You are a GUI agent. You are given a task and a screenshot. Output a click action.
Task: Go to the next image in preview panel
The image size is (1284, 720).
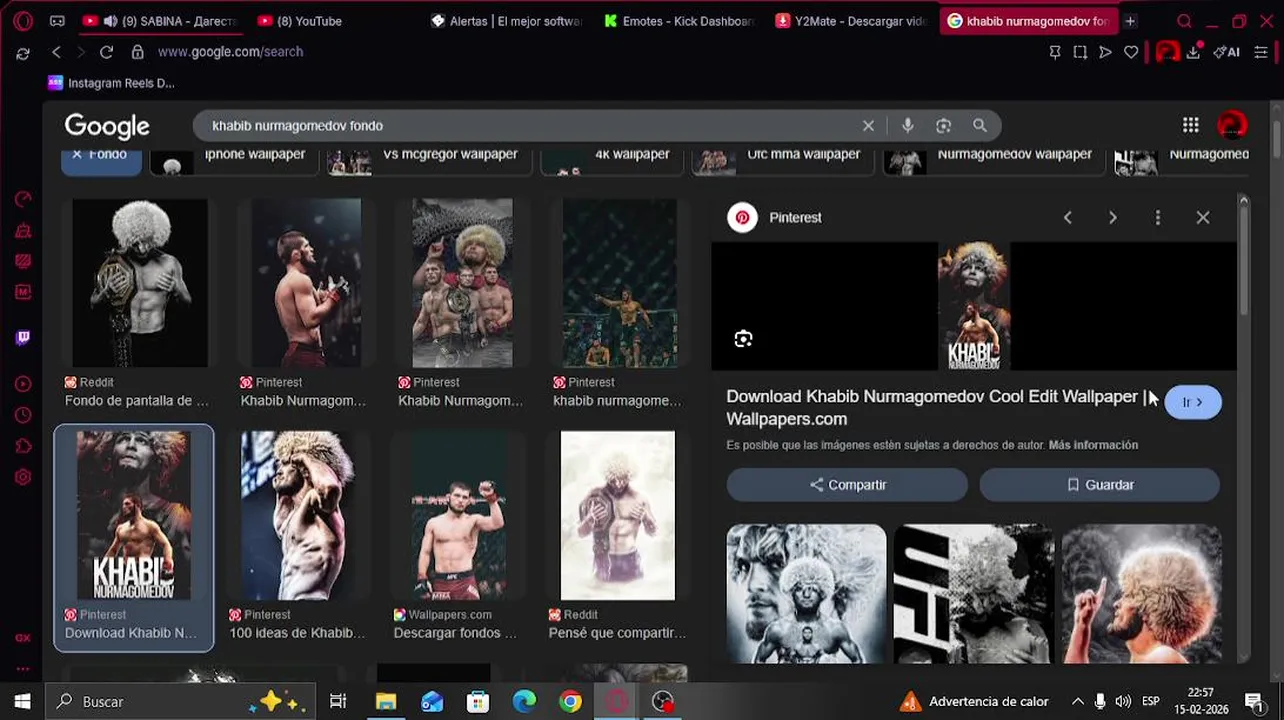click(x=1112, y=217)
